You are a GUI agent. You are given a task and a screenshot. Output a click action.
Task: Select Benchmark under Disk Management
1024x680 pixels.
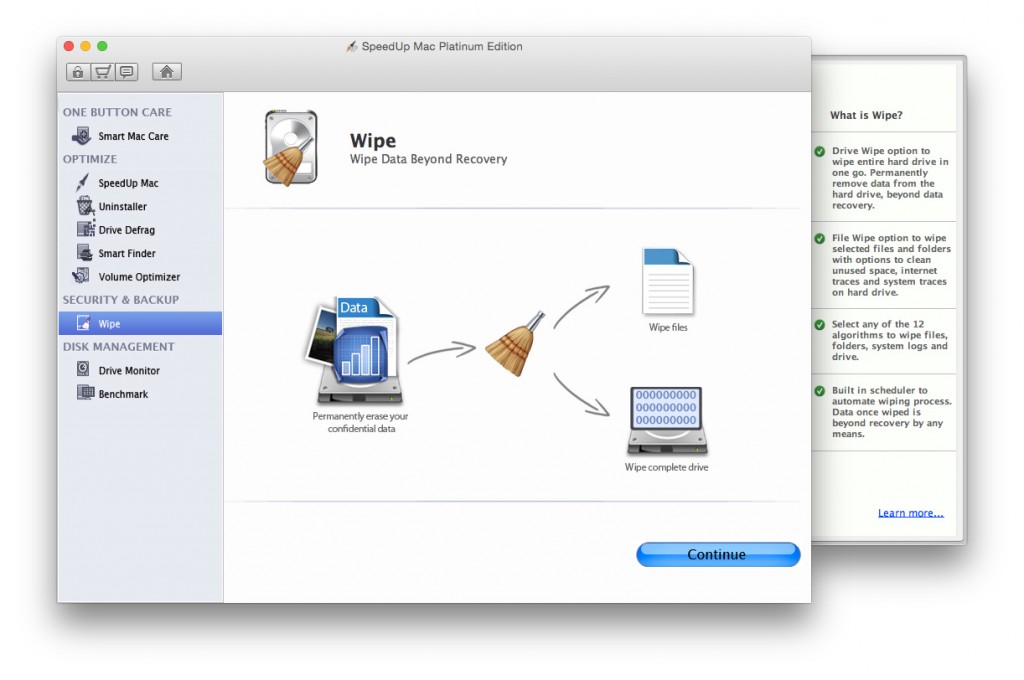click(140, 394)
